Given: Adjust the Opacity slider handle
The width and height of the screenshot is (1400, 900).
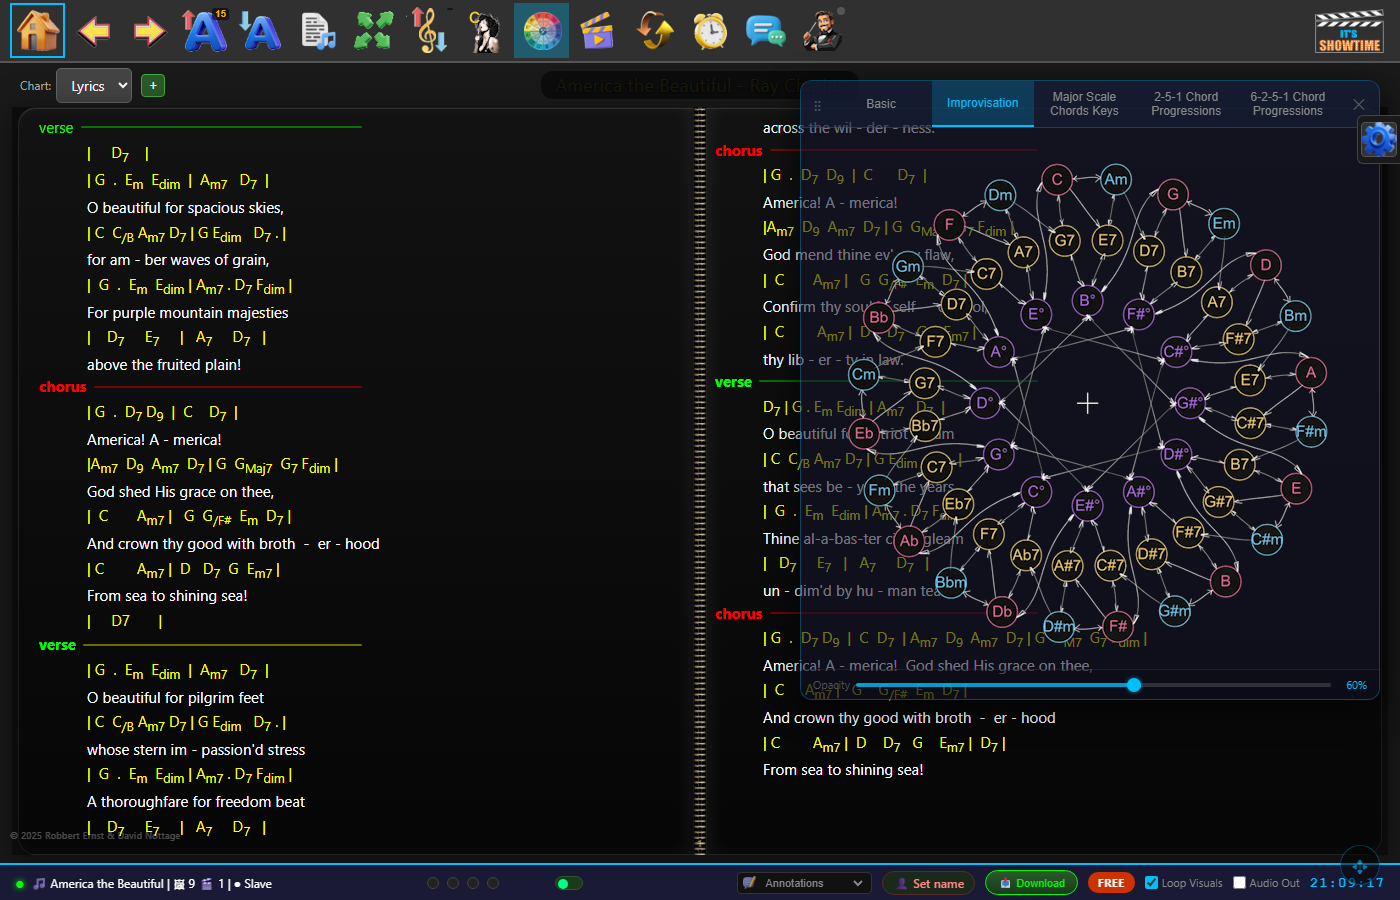Looking at the screenshot, I should pos(1134,685).
